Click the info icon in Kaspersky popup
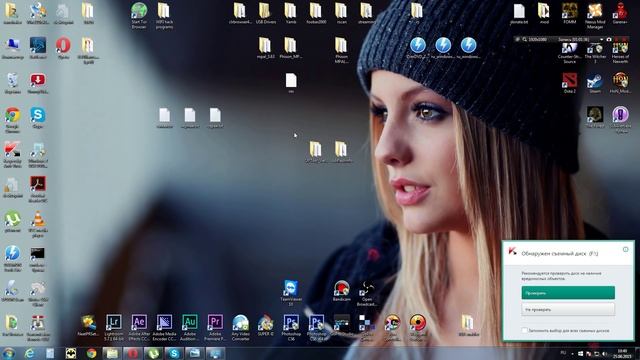640x360 pixels. [x=625, y=249]
